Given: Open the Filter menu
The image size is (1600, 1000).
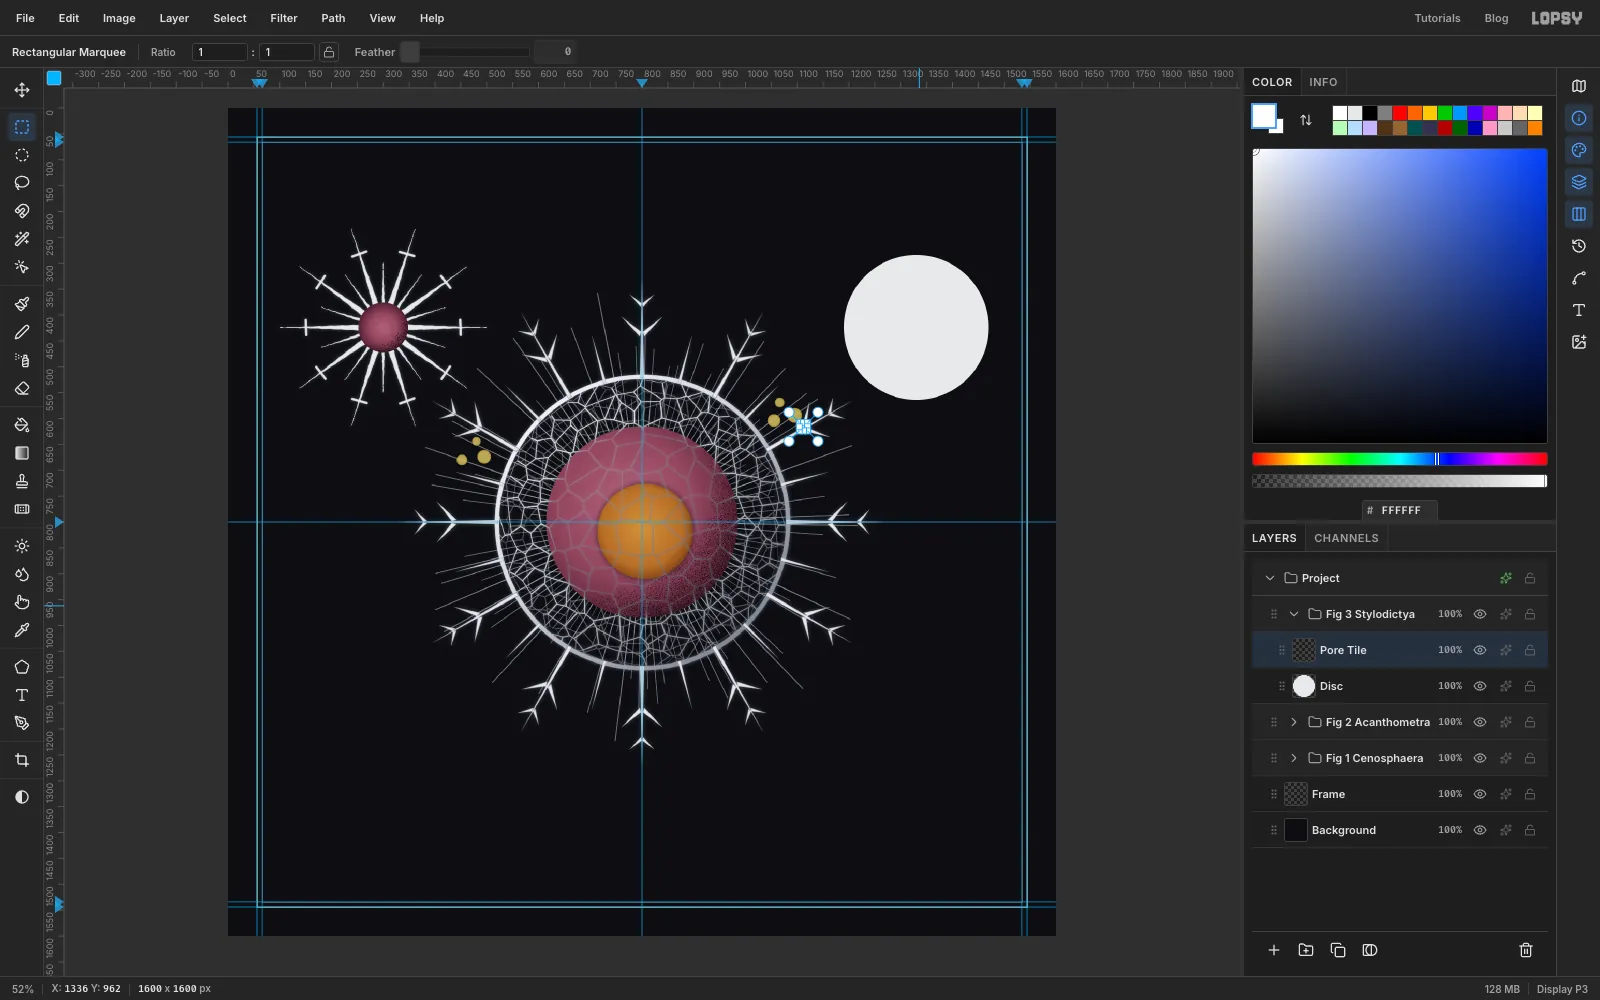Looking at the screenshot, I should click(284, 18).
